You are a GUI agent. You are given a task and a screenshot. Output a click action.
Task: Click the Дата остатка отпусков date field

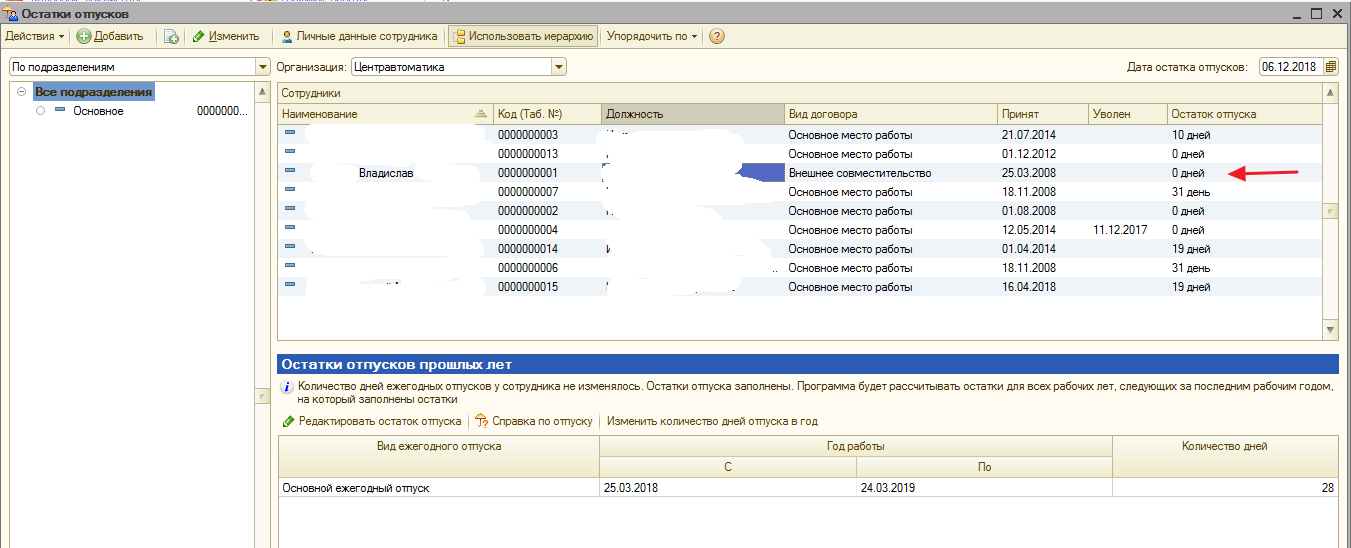[x=1290, y=67]
